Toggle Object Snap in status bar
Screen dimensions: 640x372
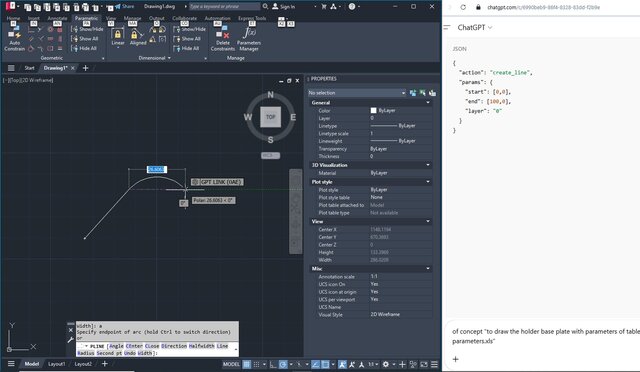tap(325, 364)
